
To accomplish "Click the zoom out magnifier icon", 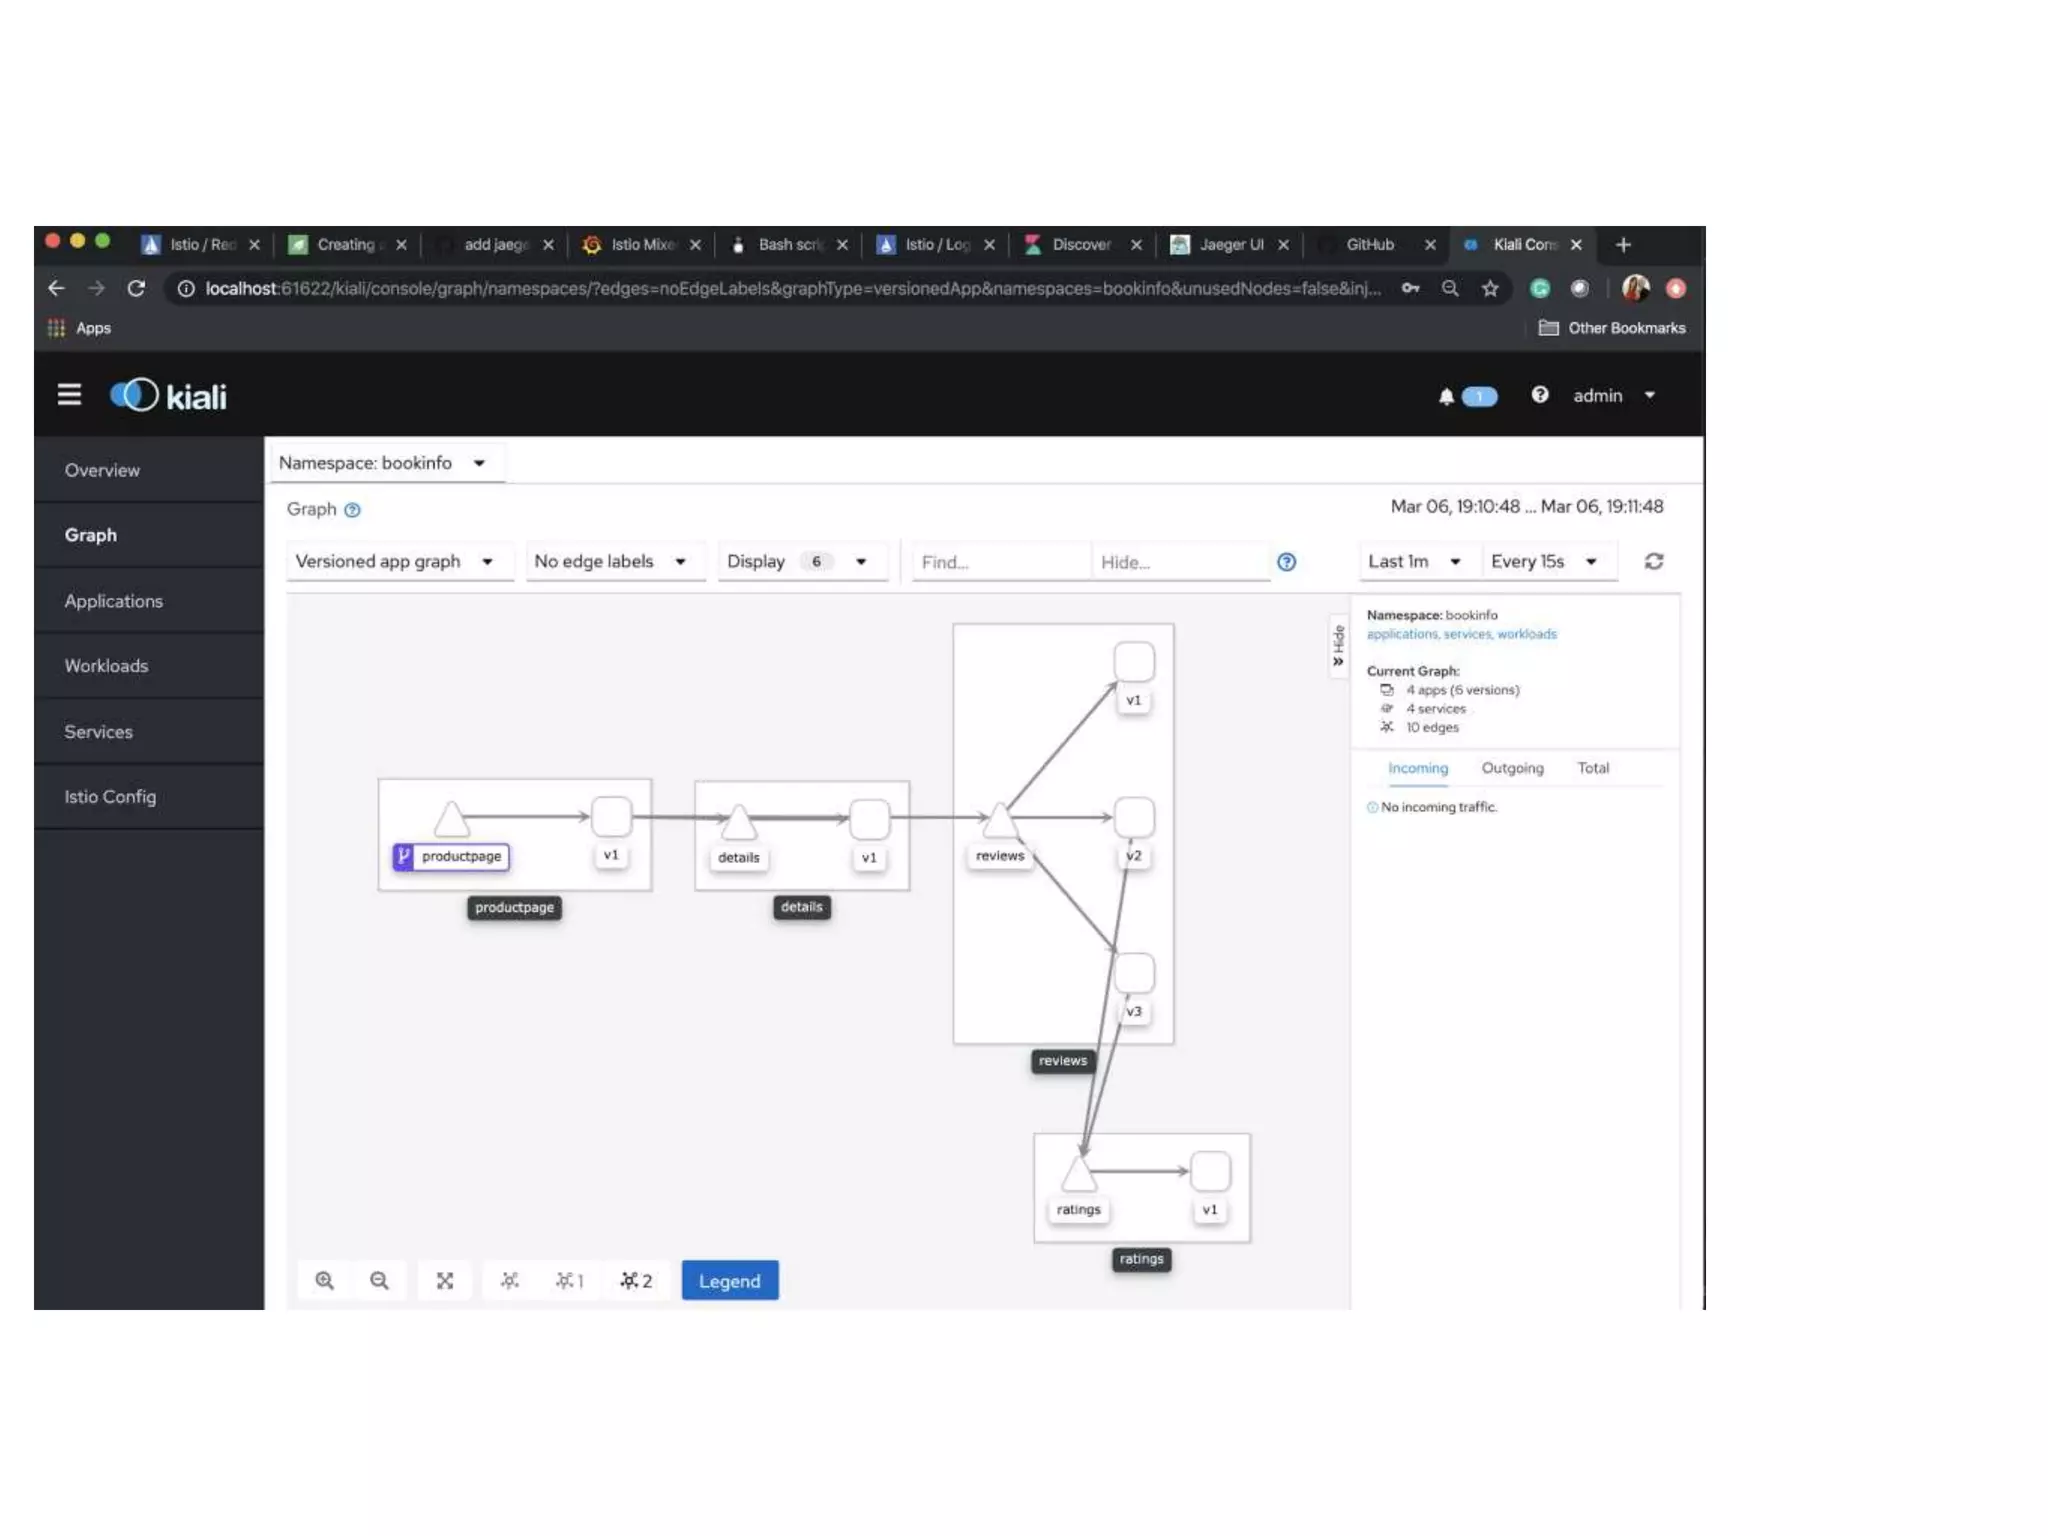I will (x=379, y=1281).
